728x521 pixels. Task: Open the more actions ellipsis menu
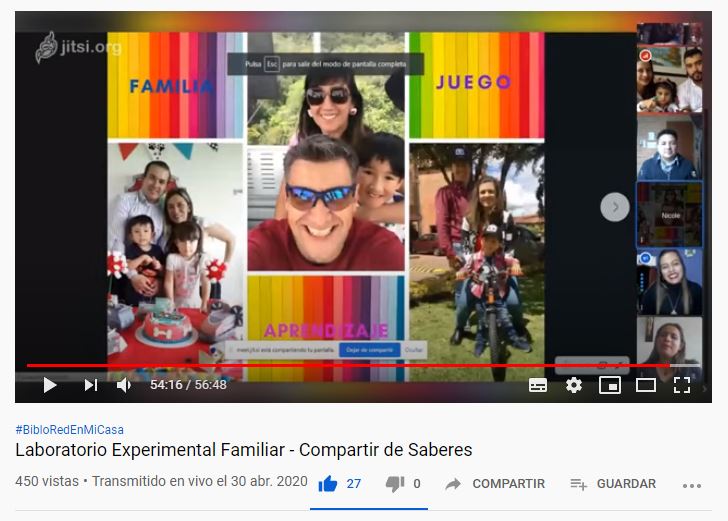[692, 485]
